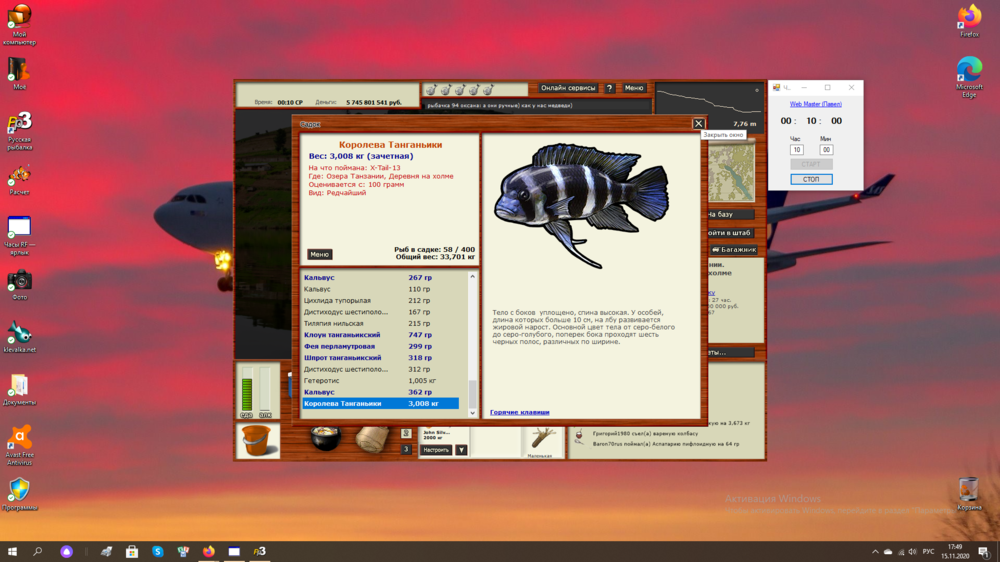Open Microsoft Edge desktop shortcut

pyautogui.click(x=969, y=77)
